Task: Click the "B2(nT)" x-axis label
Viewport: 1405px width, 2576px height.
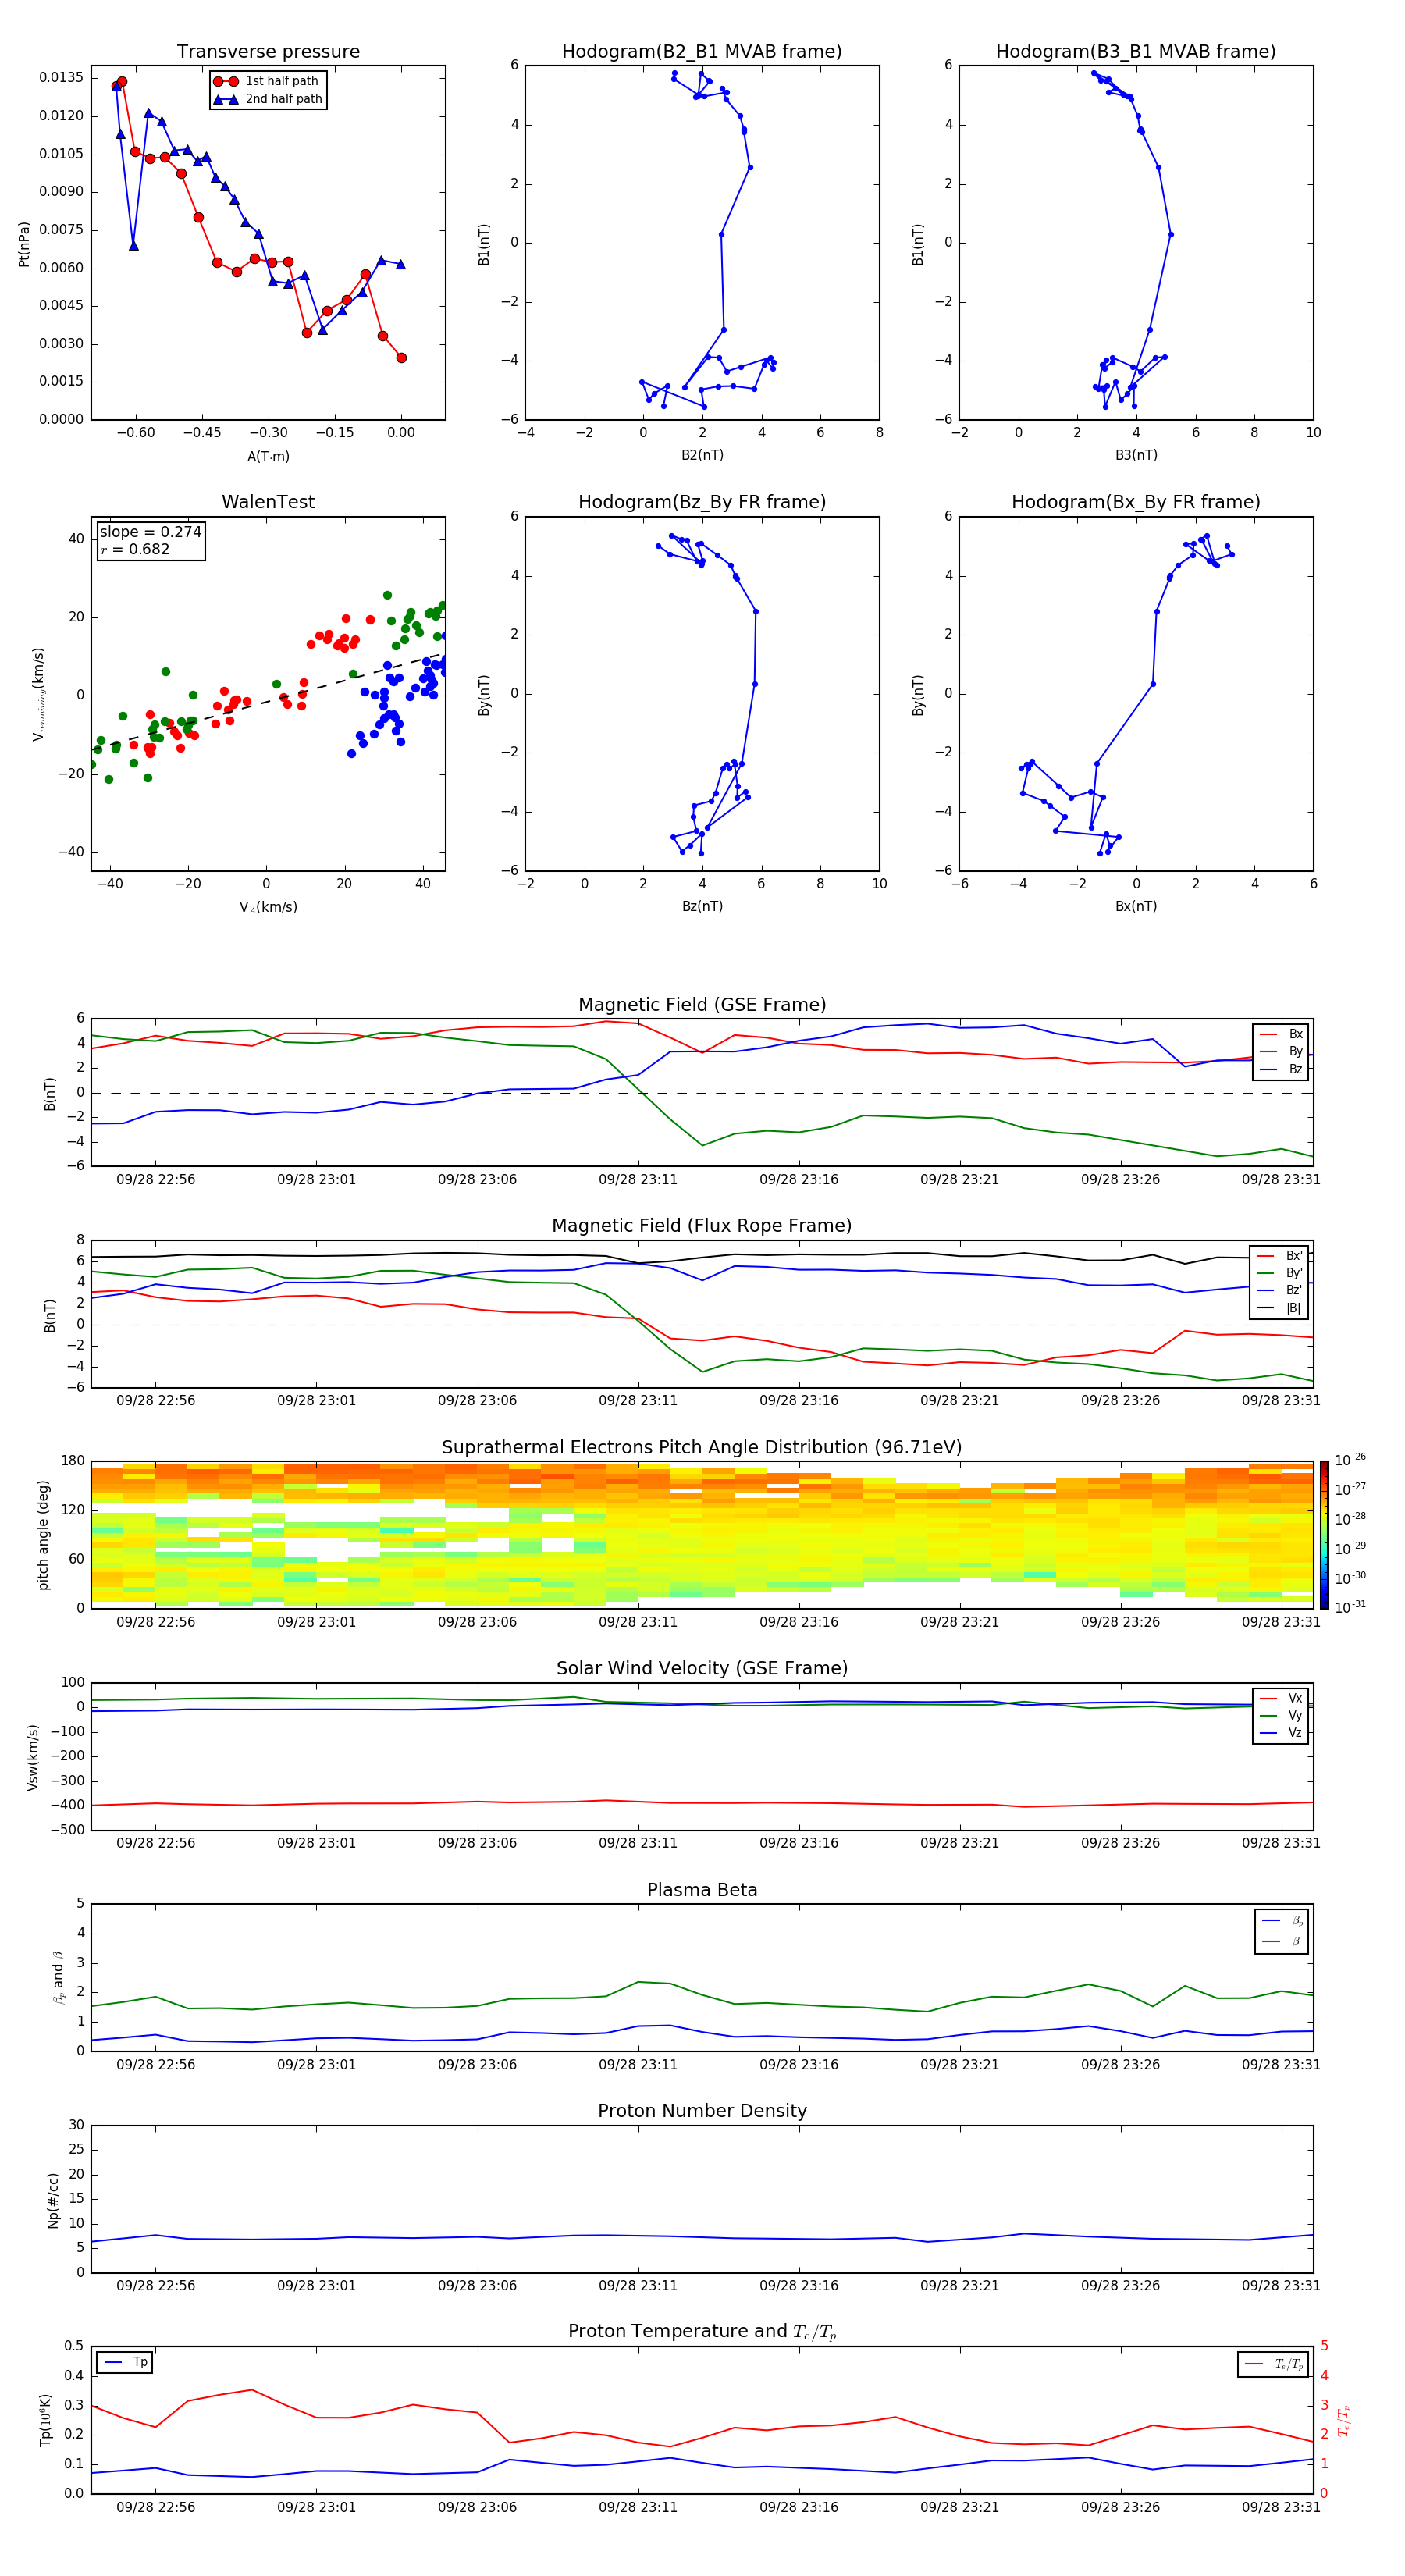Action: [702, 455]
